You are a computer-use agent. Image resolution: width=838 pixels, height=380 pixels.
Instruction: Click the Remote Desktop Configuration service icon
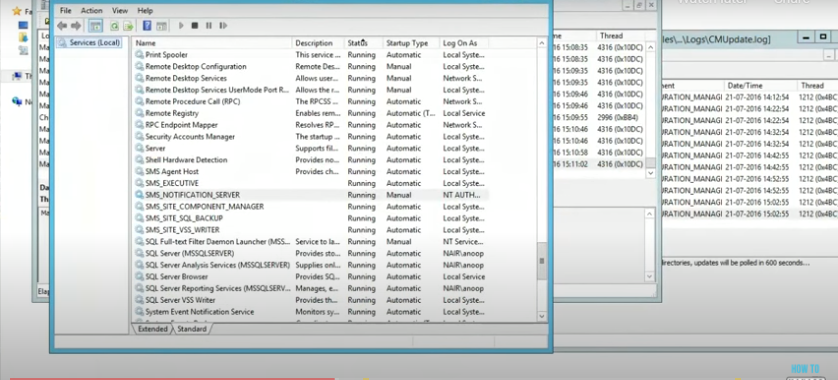(139, 67)
